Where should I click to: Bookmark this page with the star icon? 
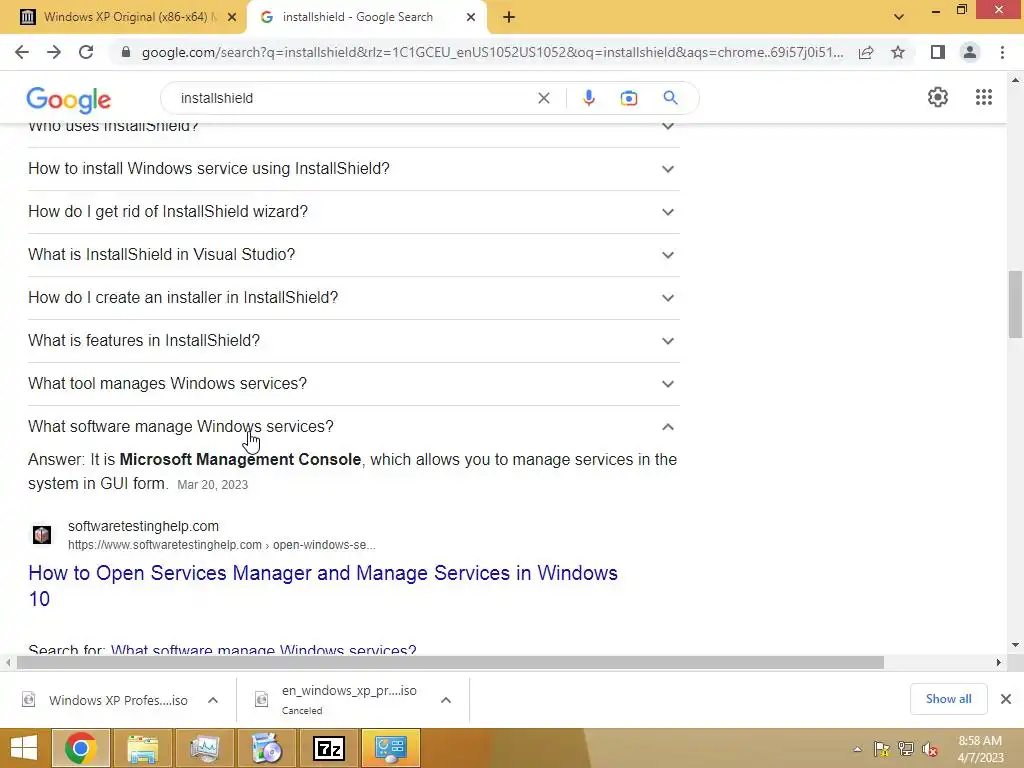tap(898, 52)
